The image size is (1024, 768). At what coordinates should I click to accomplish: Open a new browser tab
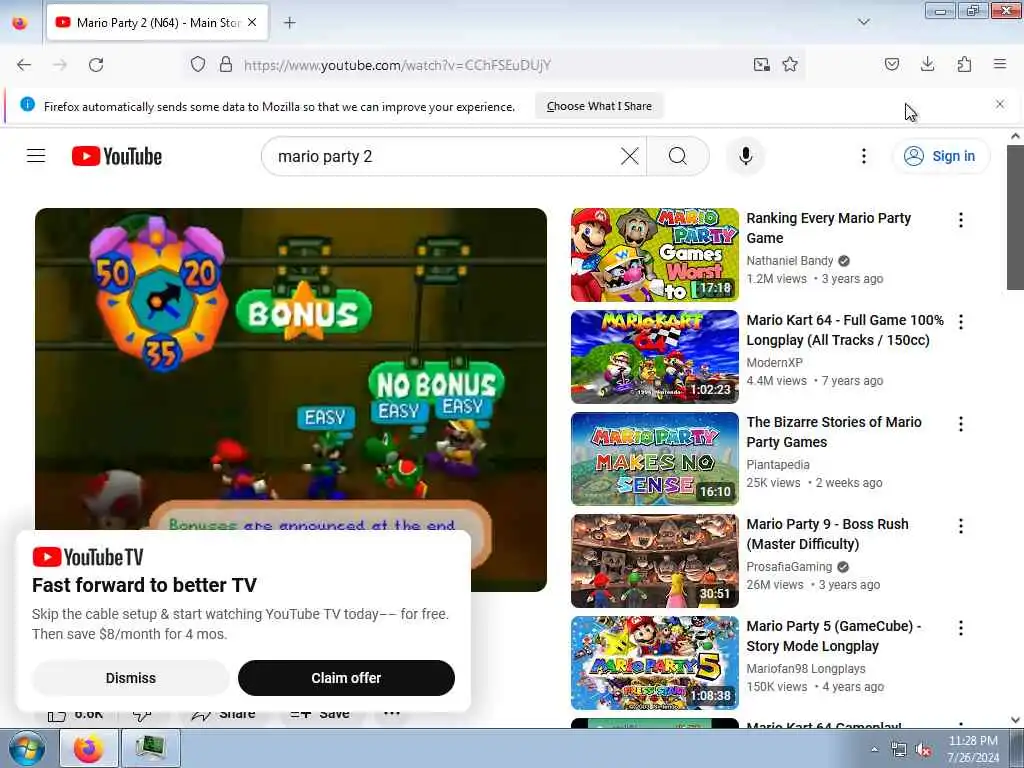pyautogui.click(x=289, y=23)
